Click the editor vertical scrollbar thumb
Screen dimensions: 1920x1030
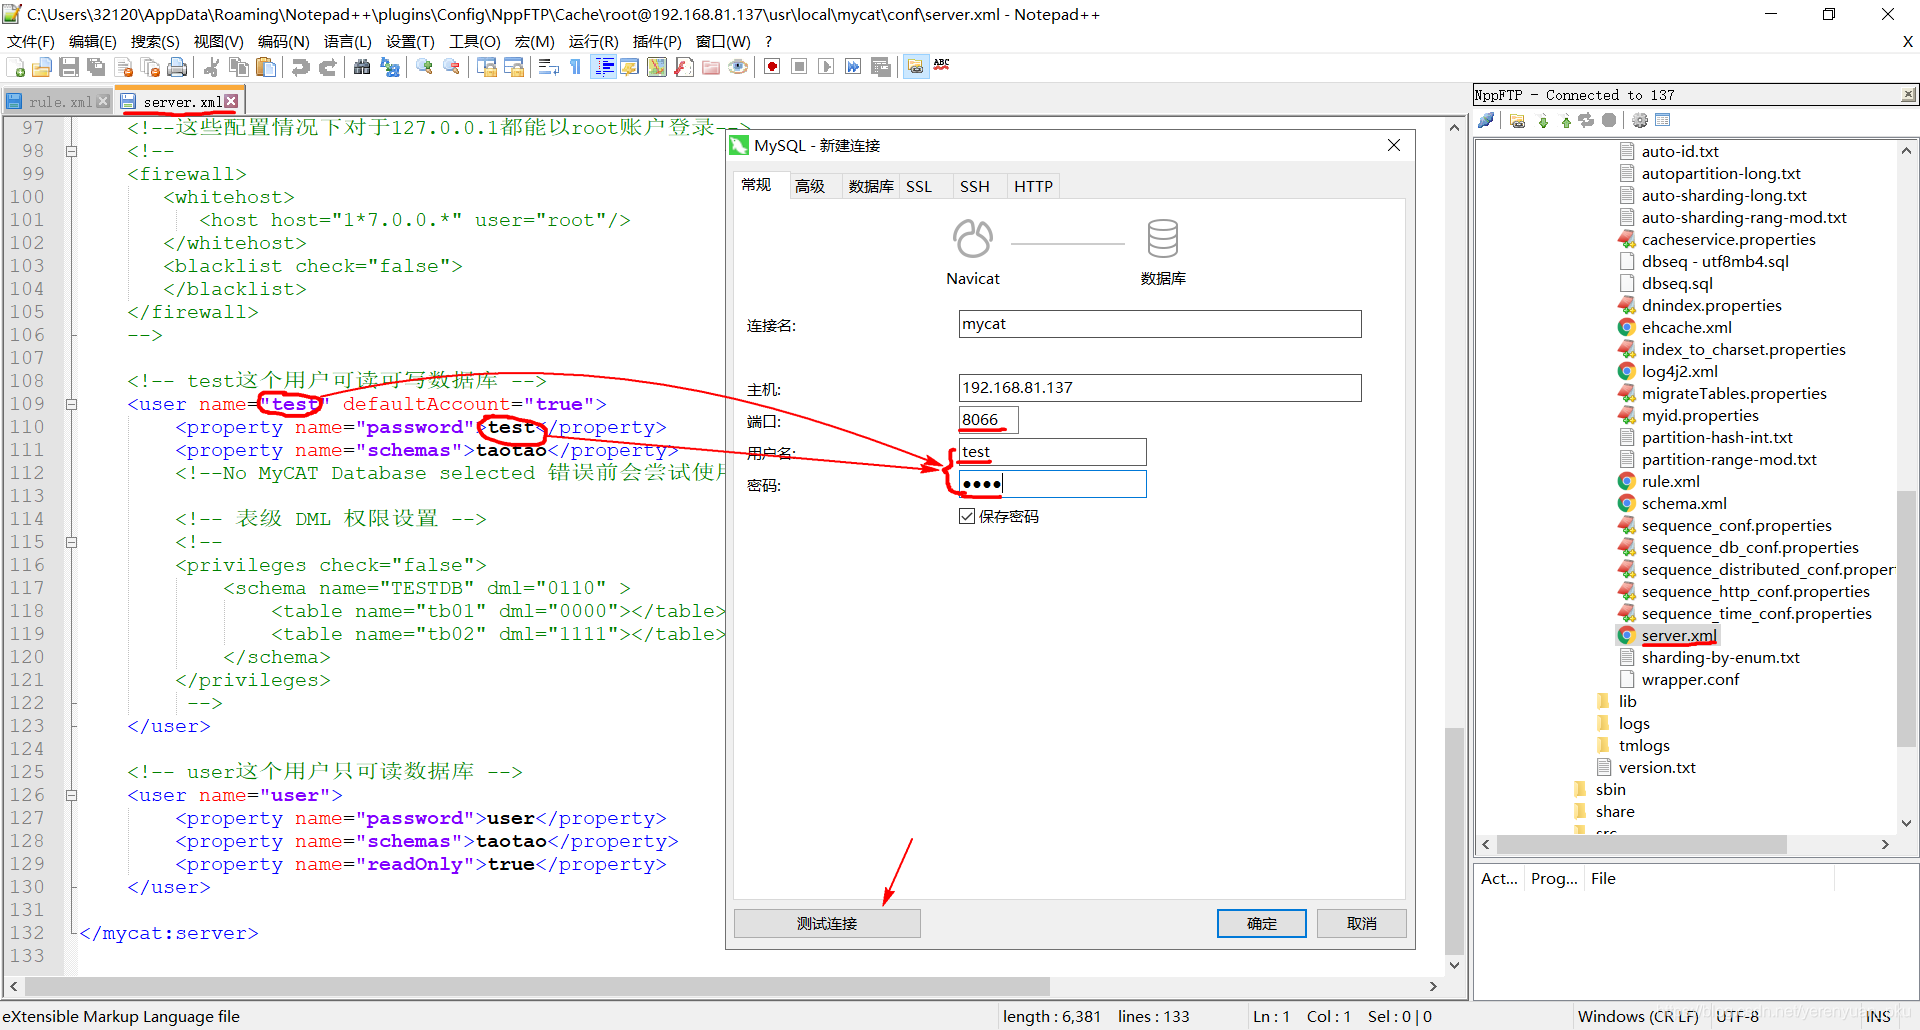pyautogui.click(x=1454, y=840)
